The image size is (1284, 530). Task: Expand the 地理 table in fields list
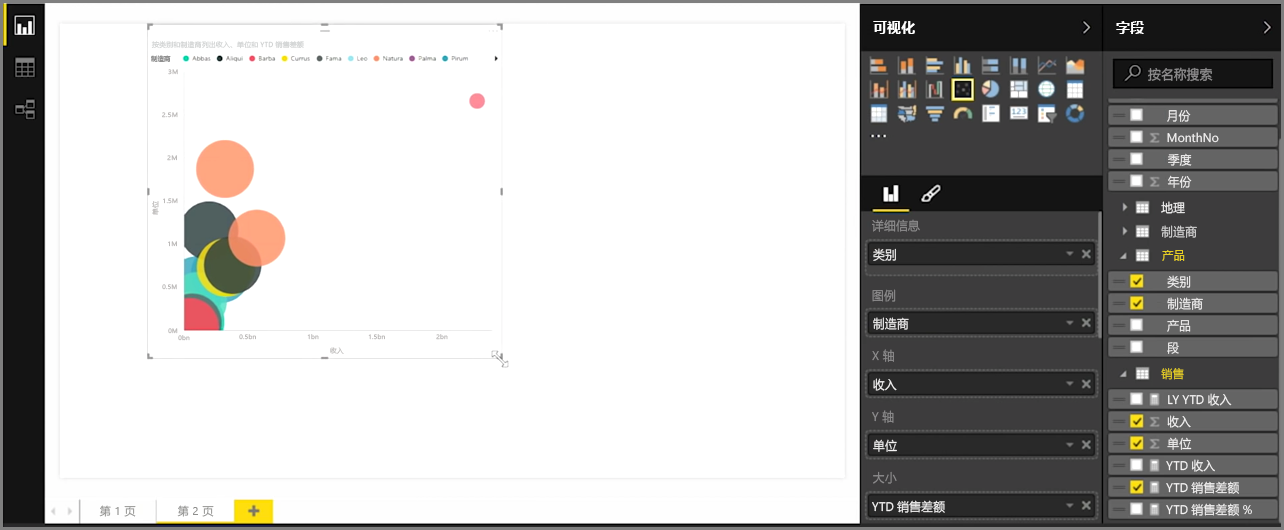(x=1124, y=207)
